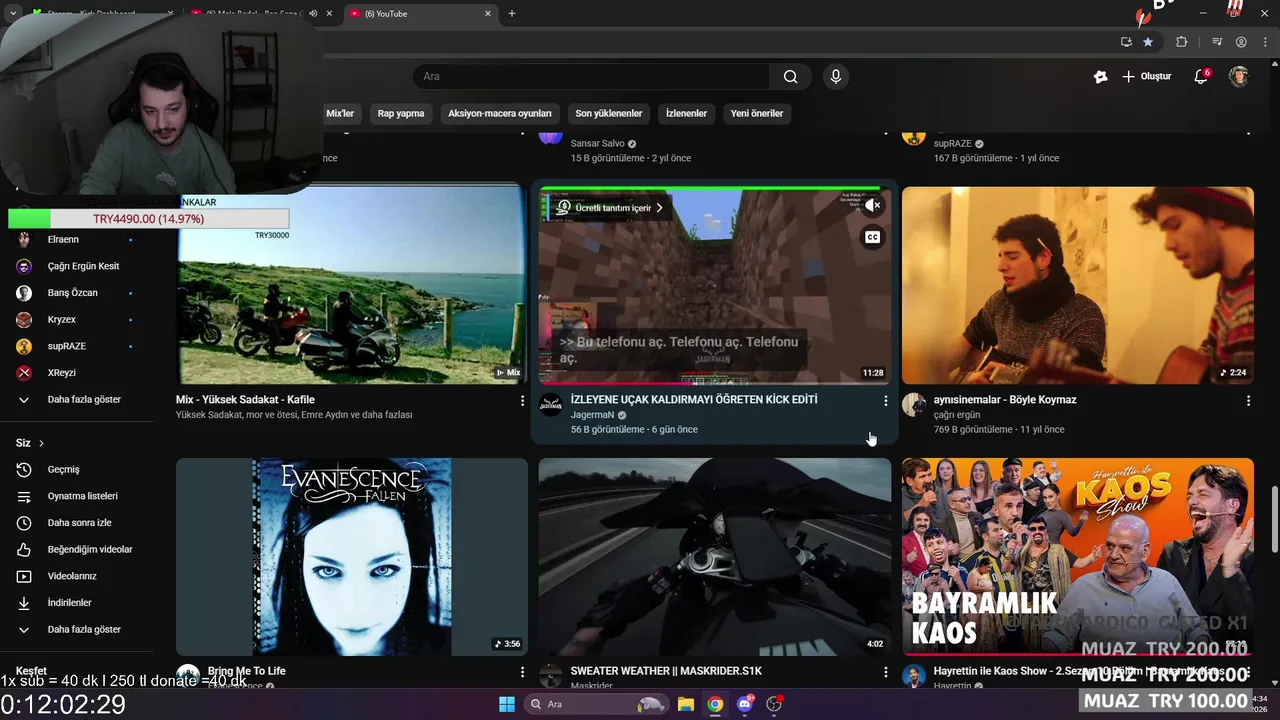The height and width of the screenshot is (720, 1280).
Task: Open the Chrome extensions puzzle icon
Action: click(x=1181, y=42)
